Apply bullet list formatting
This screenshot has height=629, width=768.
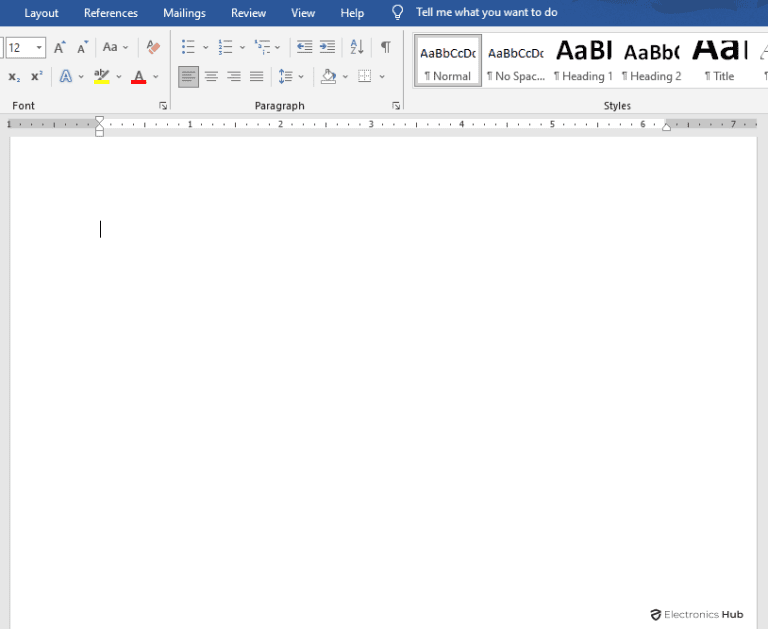point(188,47)
